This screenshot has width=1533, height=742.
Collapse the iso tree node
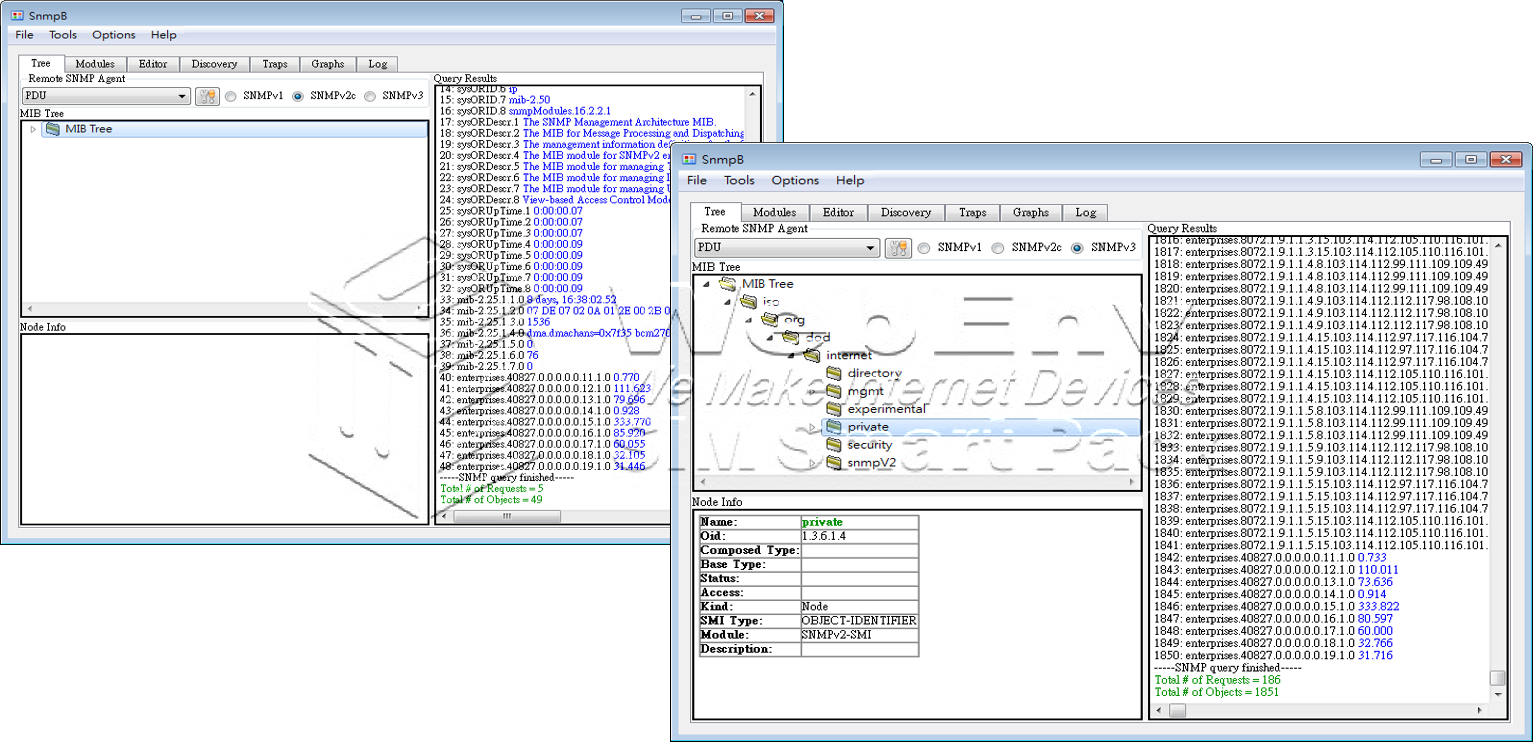click(727, 301)
